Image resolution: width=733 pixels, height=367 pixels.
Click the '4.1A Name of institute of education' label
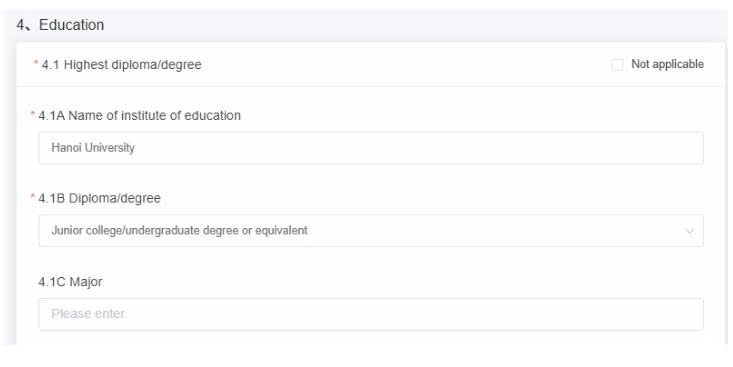[139, 115]
